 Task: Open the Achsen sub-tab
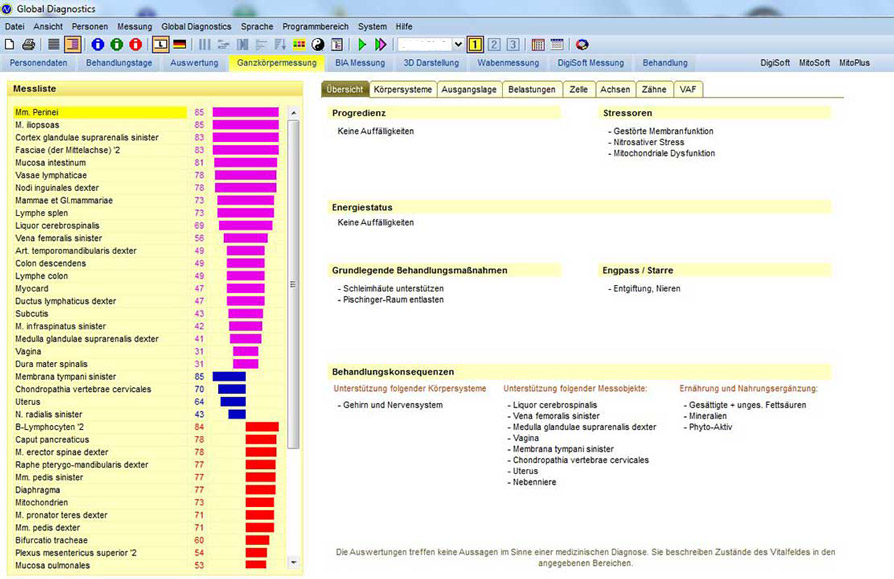615,89
